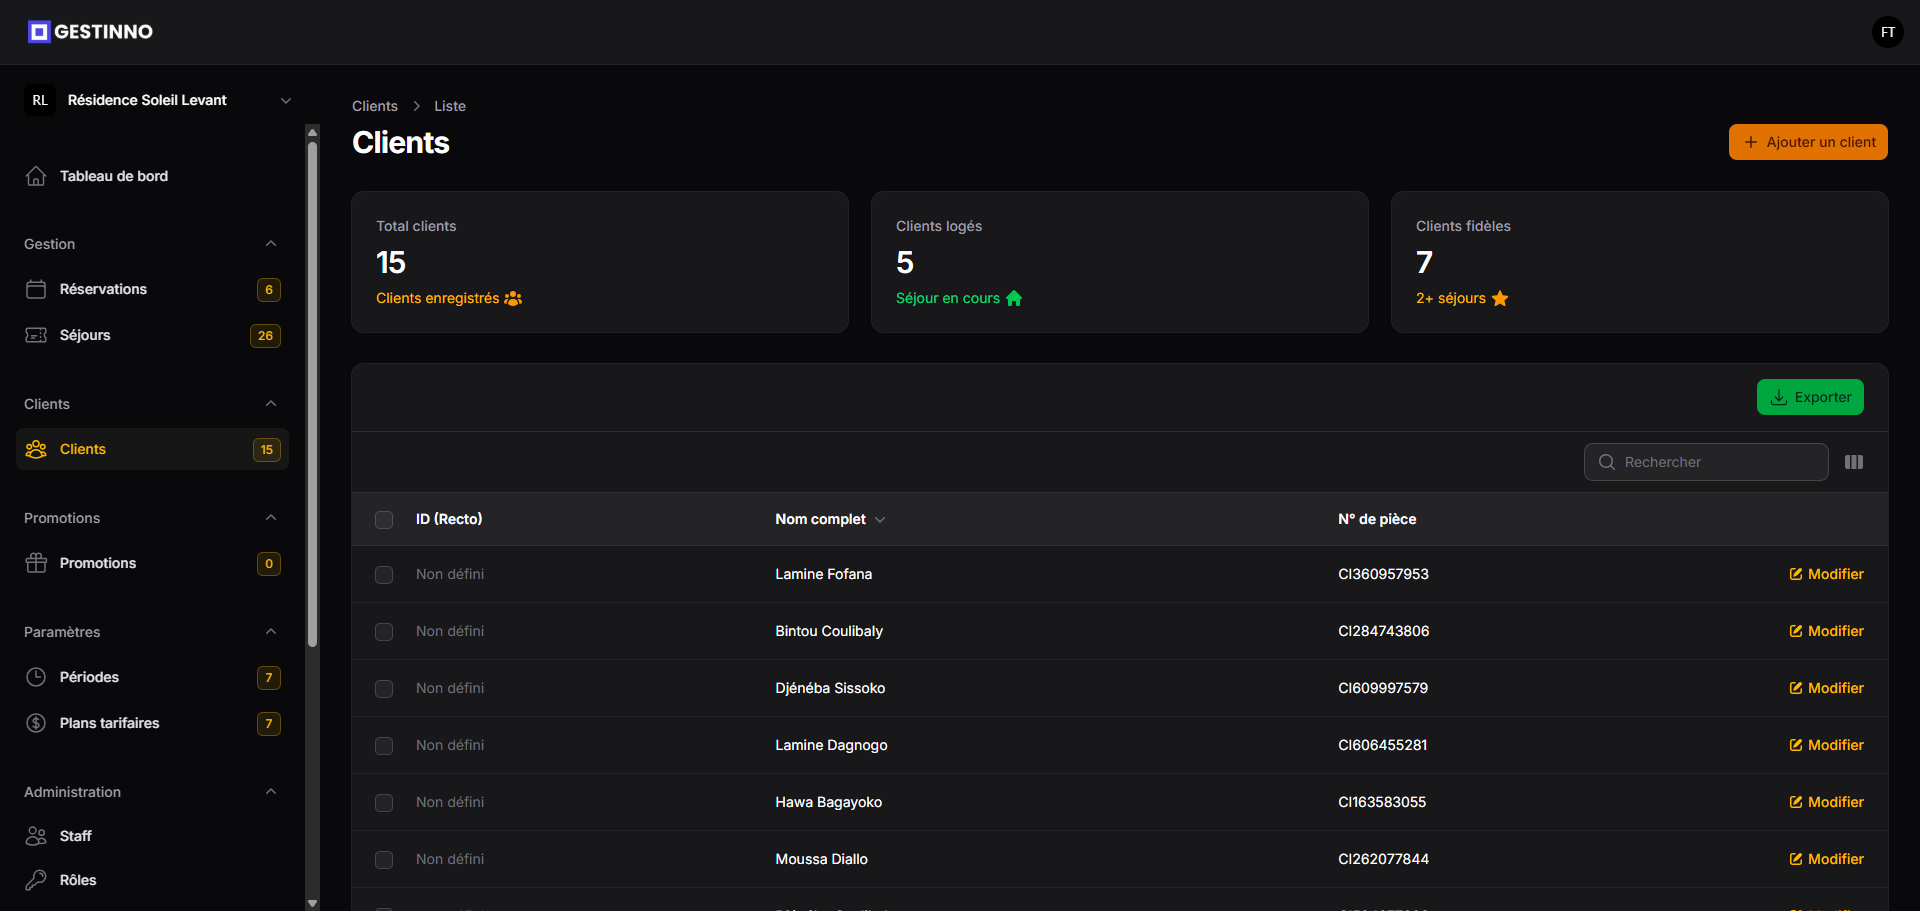The width and height of the screenshot is (1920, 911).
Task: Tick the checkbox for Hawa Bagayoko
Action: [x=384, y=803]
